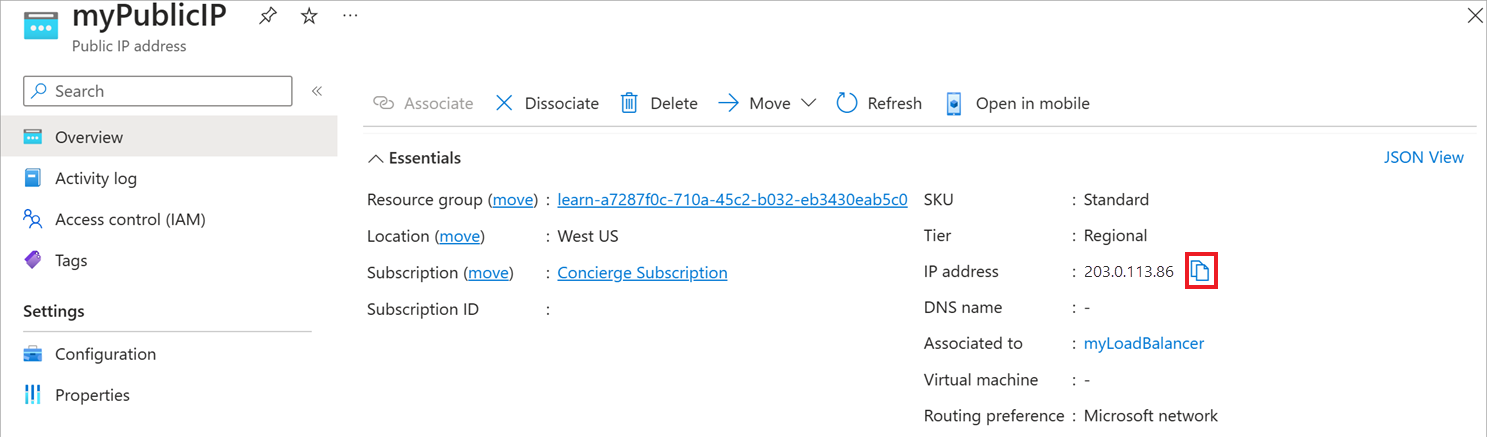
Task: Click the purple Tags icon
Action: [x=33, y=260]
